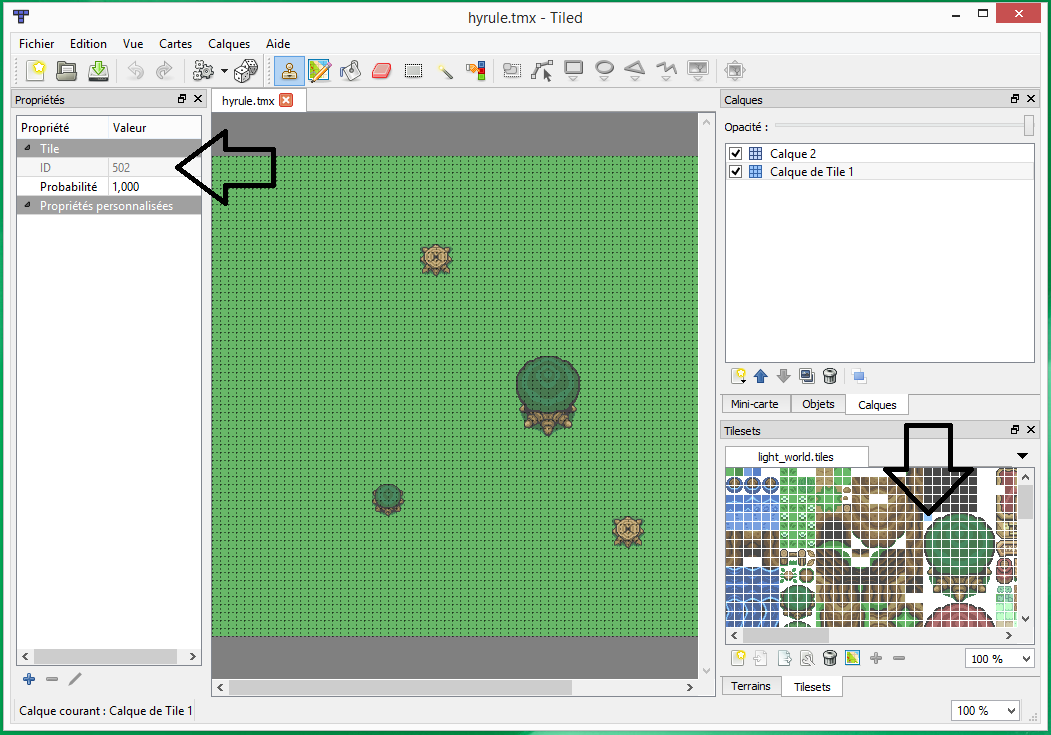Click the command gears icon
This screenshot has height=735, width=1051.
202,70
